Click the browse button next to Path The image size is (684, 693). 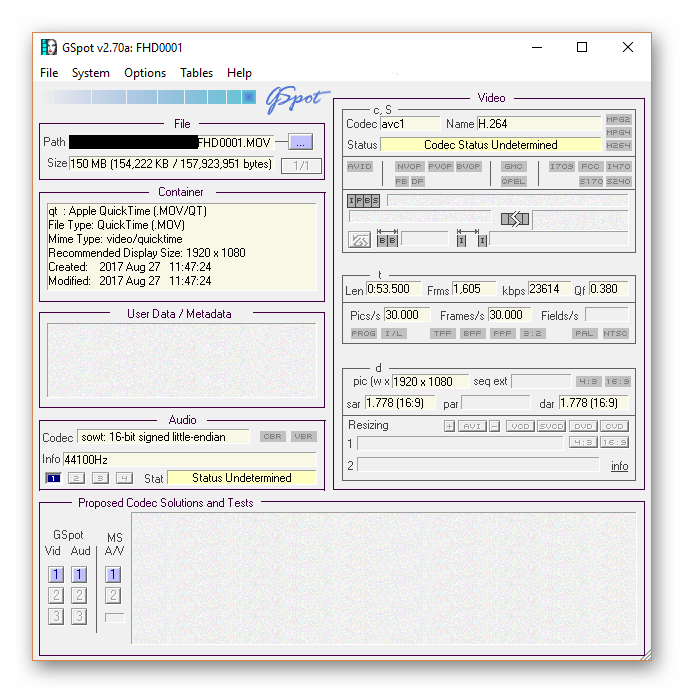click(x=301, y=142)
